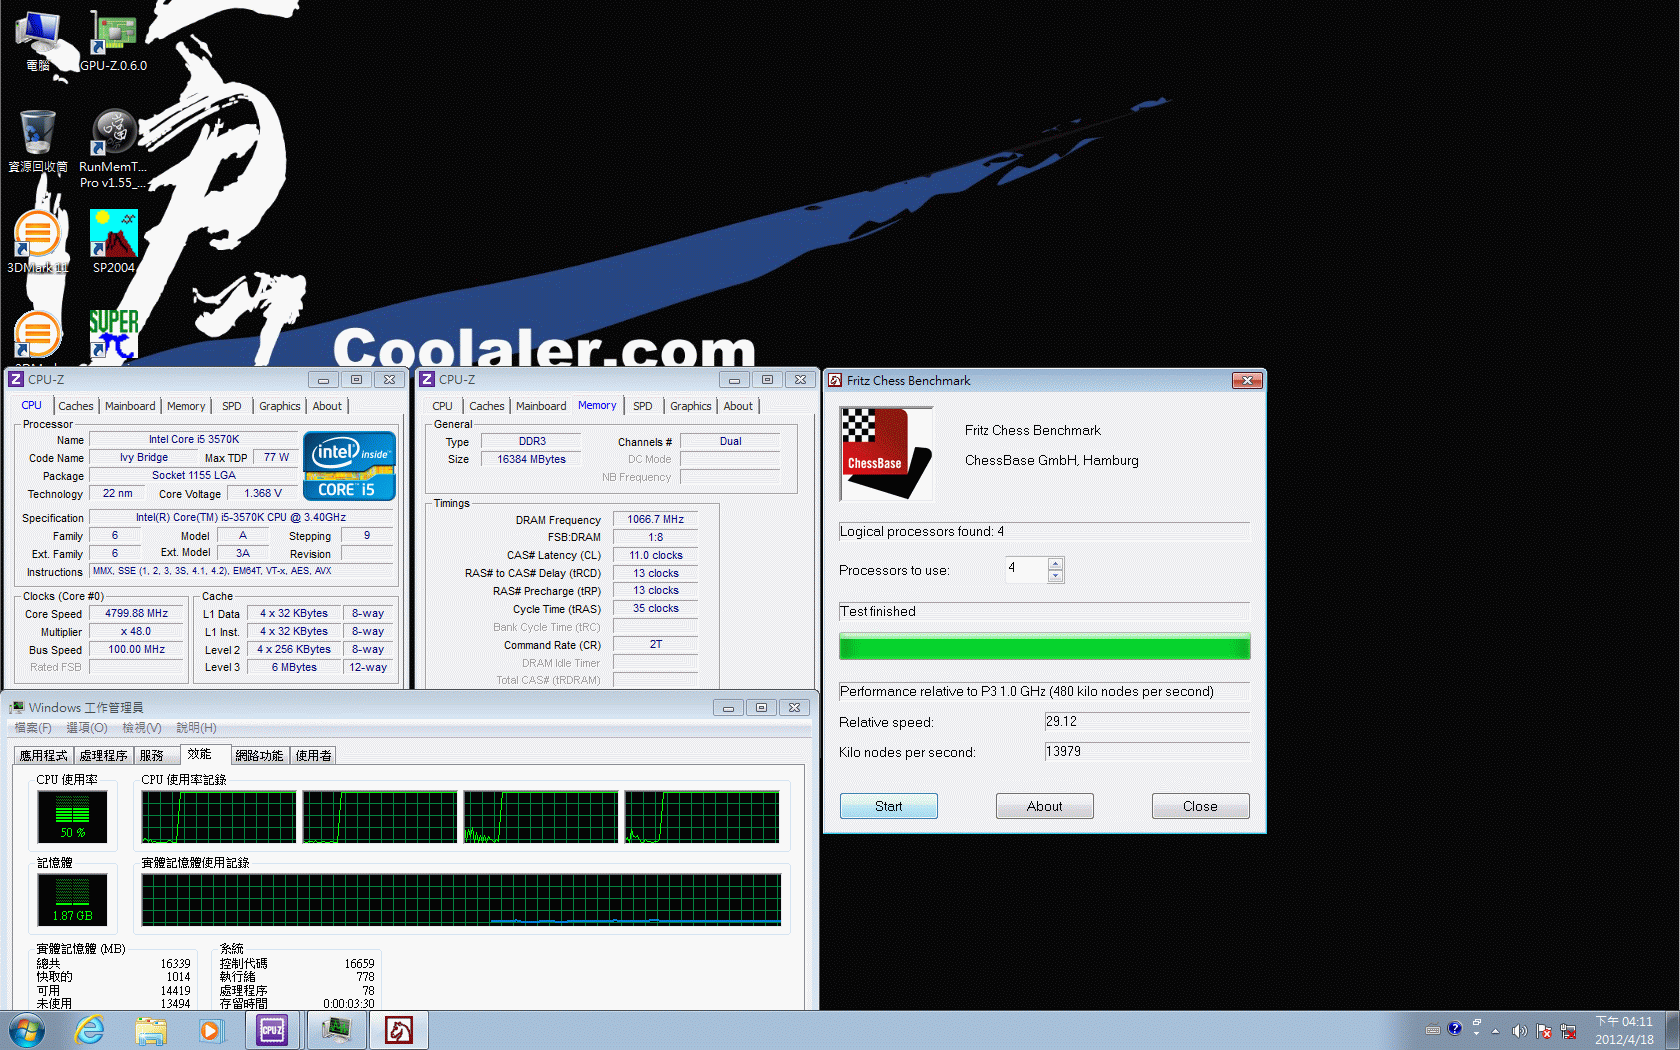Open the RunMemTest Pro desktop icon
Image resolution: width=1680 pixels, height=1050 pixels.
point(113,148)
